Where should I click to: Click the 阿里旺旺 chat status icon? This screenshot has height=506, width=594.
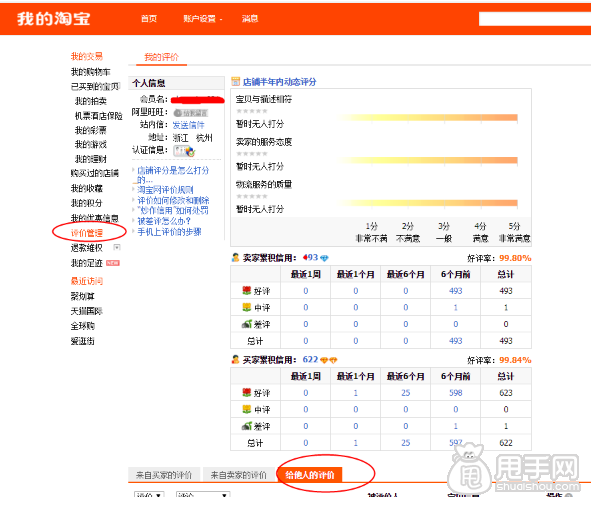(191, 113)
